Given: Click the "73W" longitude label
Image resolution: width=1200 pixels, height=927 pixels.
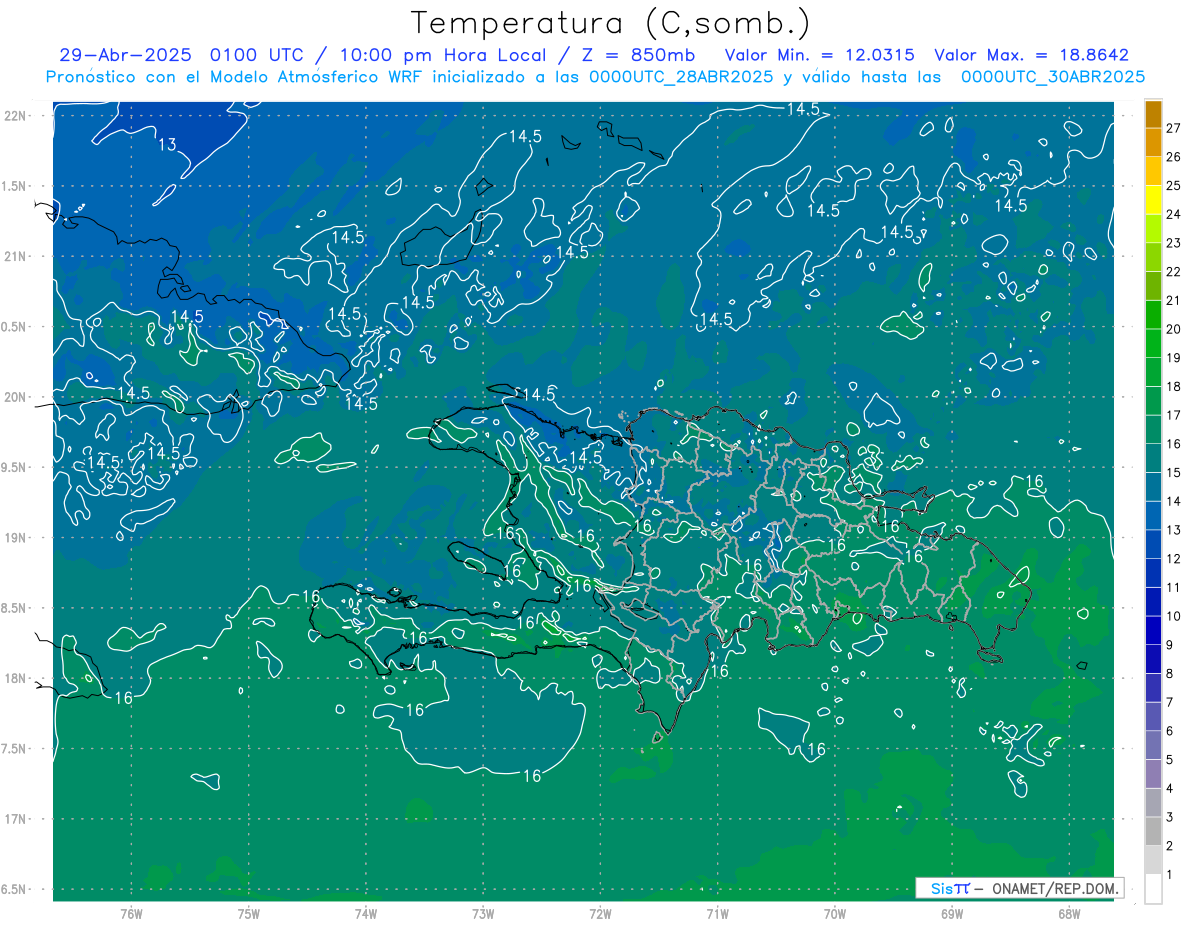Looking at the screenshot, I should 483,914.
